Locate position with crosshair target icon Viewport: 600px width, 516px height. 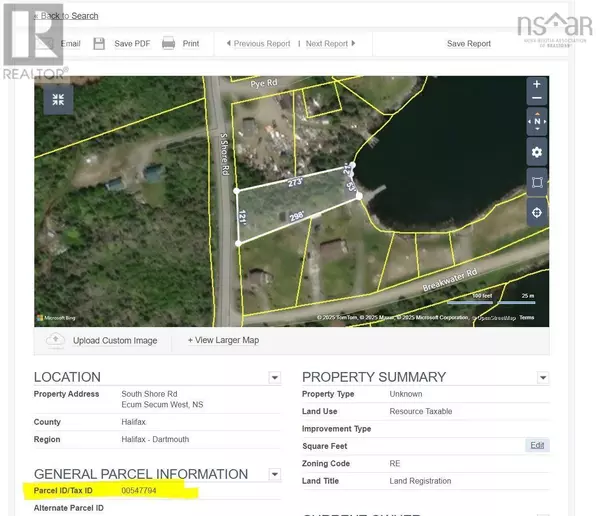(537, 212)
